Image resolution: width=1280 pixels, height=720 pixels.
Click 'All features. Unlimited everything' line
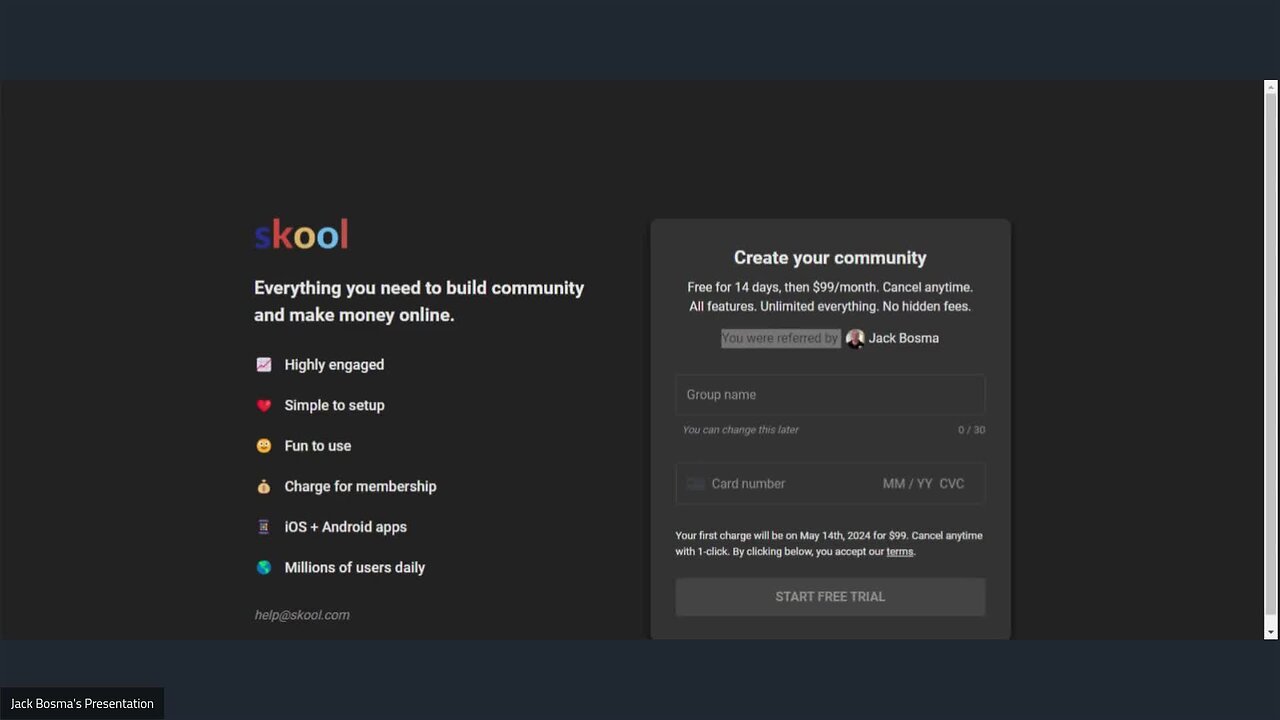[830, 306]
